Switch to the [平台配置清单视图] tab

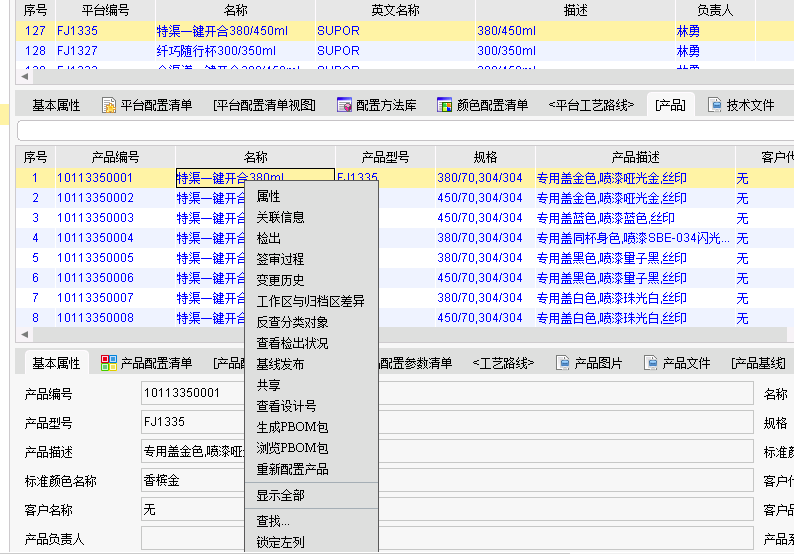click(x=264, y=105)
